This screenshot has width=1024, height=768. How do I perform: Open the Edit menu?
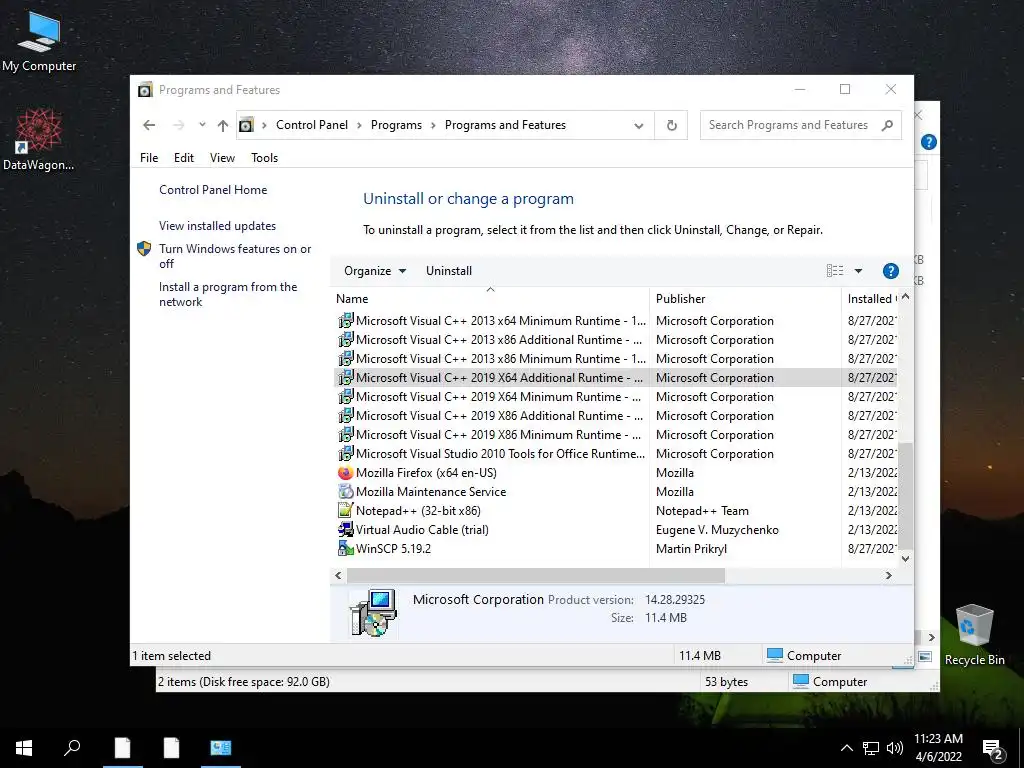point(184,158)
